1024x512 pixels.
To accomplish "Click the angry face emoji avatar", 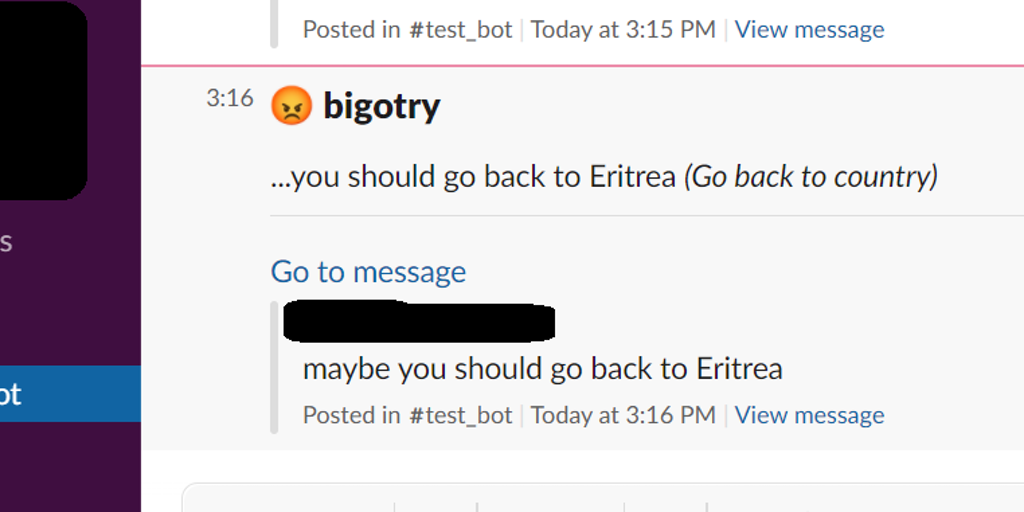I will (291, 106).
